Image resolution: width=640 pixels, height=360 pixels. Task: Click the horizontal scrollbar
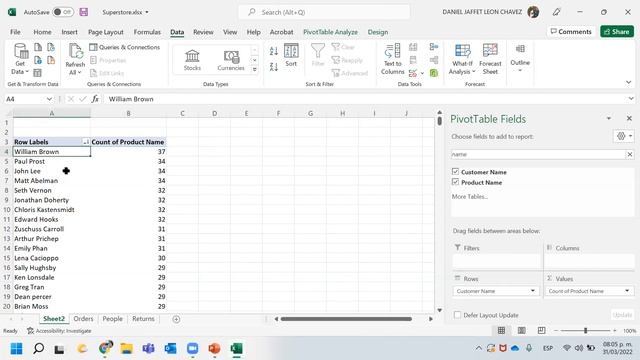tap(346, 319)
